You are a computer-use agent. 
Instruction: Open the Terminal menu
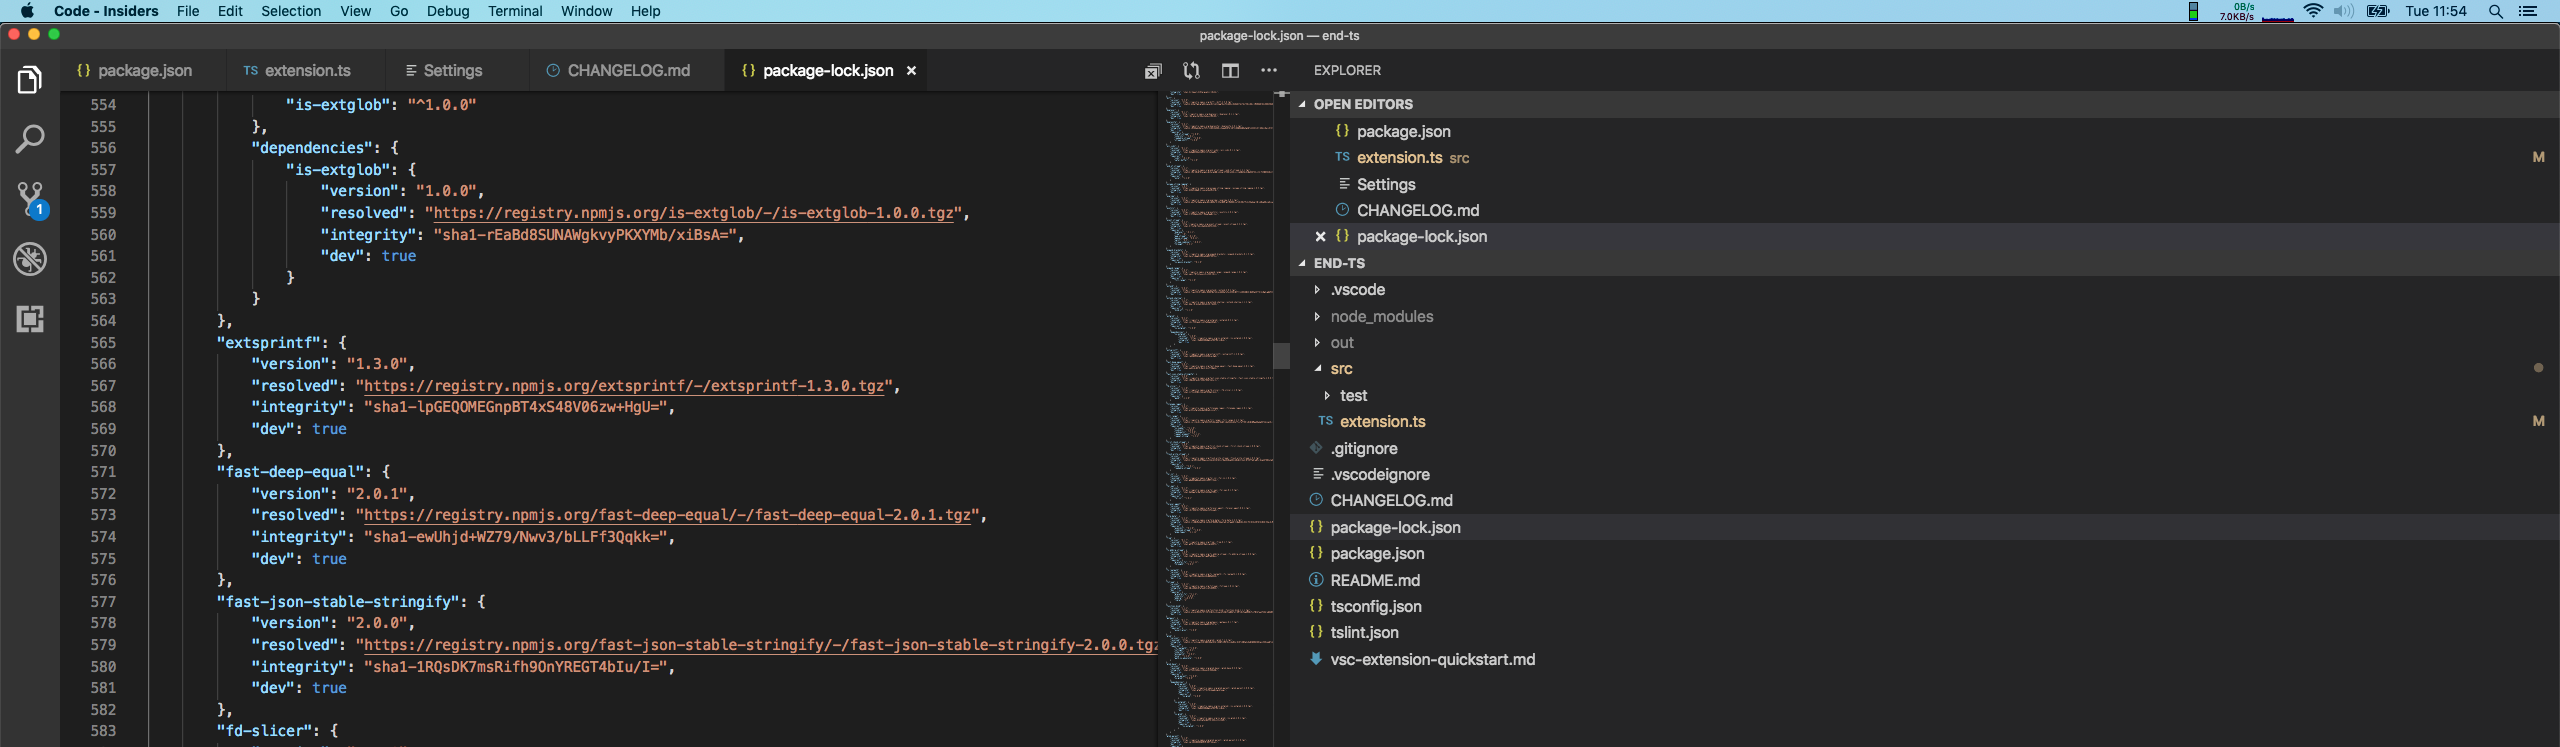pyautogui.click(x=515, y=11)
